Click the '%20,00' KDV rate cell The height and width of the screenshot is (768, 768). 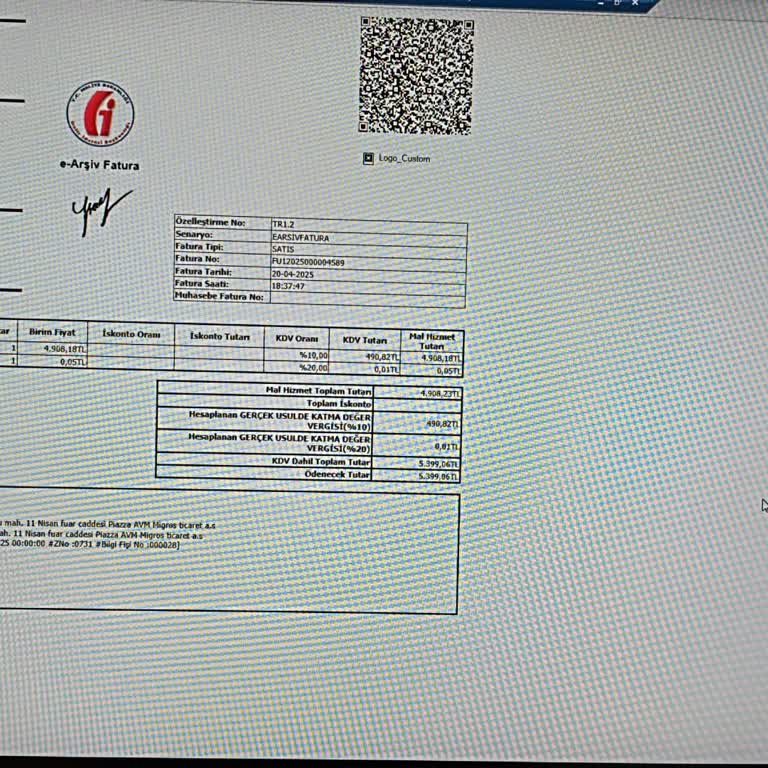[313, 367]
